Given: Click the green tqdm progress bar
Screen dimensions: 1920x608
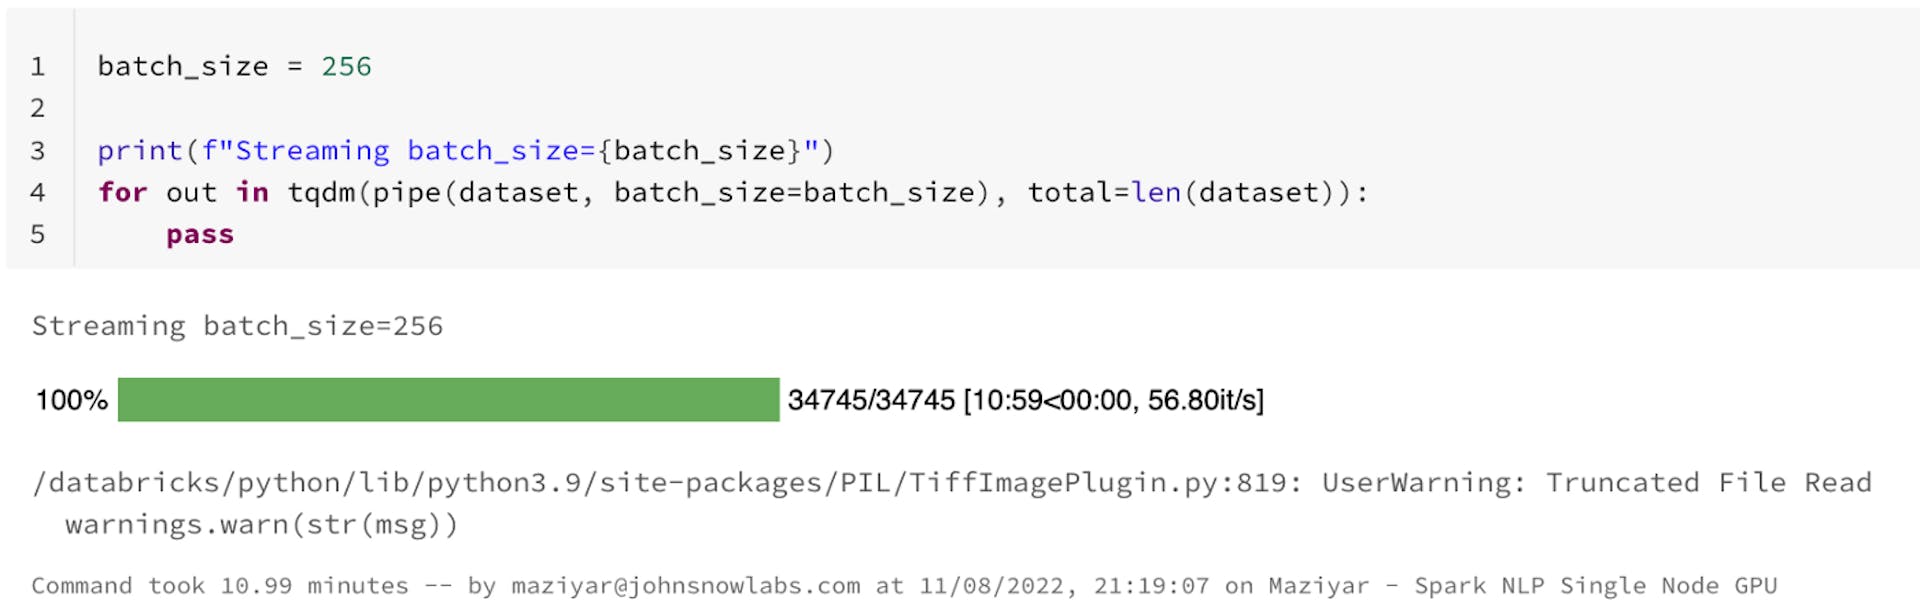Looking at the screenshot, I should pyautogui.click(x=448, y=400).
